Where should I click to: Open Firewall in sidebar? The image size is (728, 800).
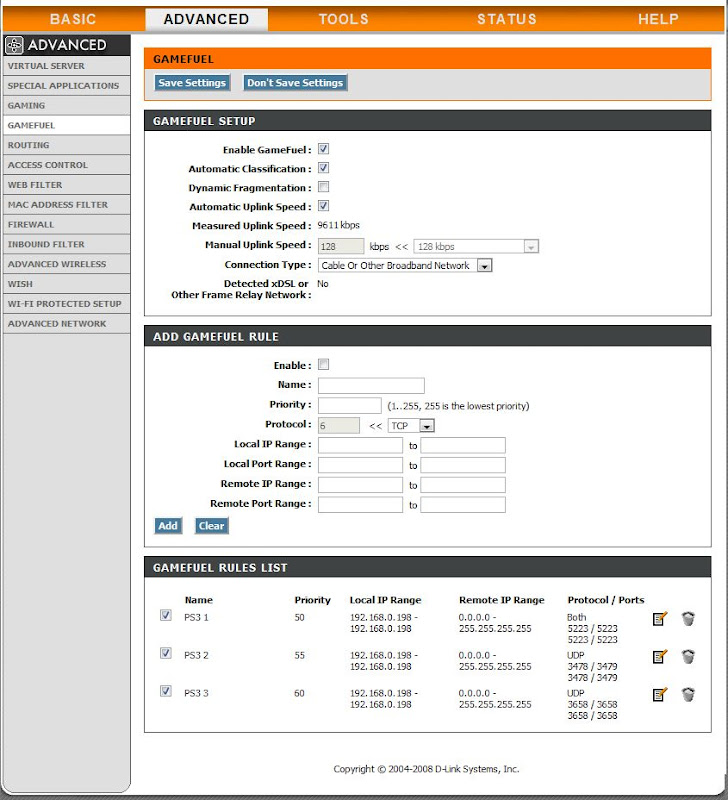(66, 225)
